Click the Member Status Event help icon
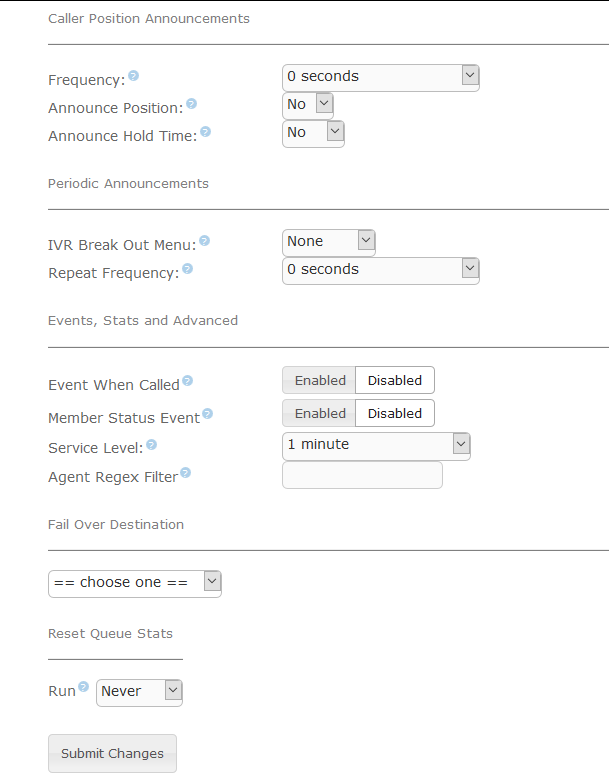Screen dimensions: 609x784 pos(208,414)
